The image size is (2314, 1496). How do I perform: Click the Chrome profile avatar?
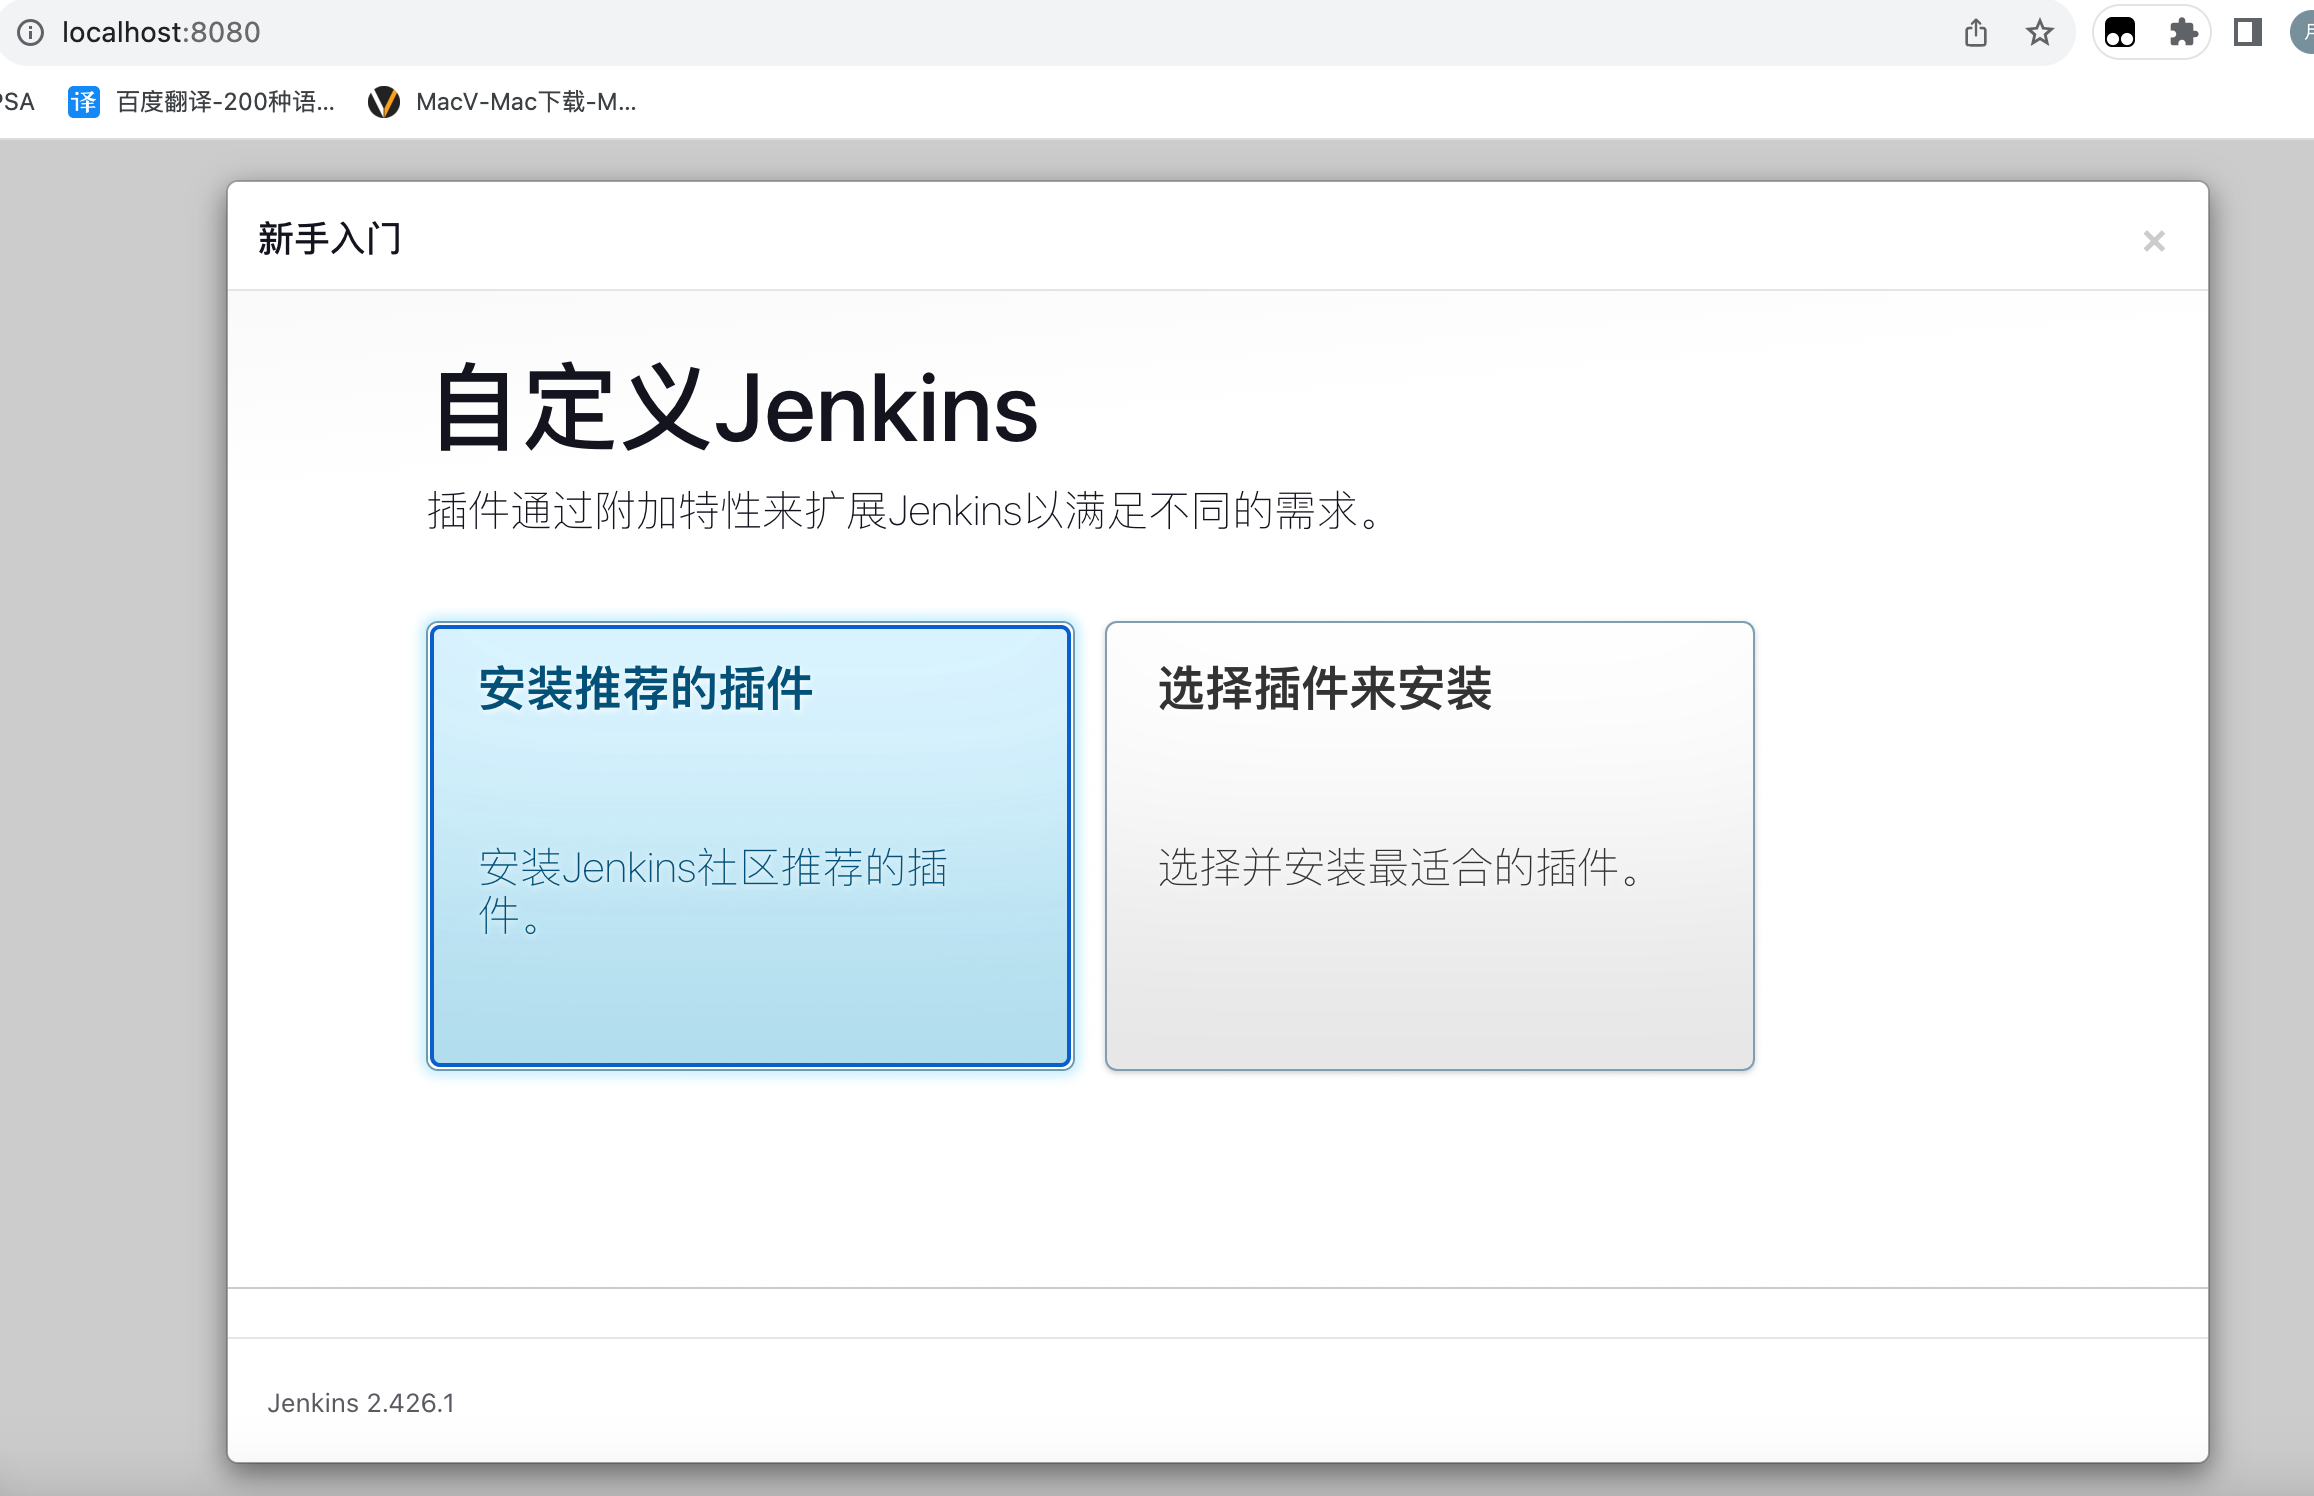tap(2304, 33)
